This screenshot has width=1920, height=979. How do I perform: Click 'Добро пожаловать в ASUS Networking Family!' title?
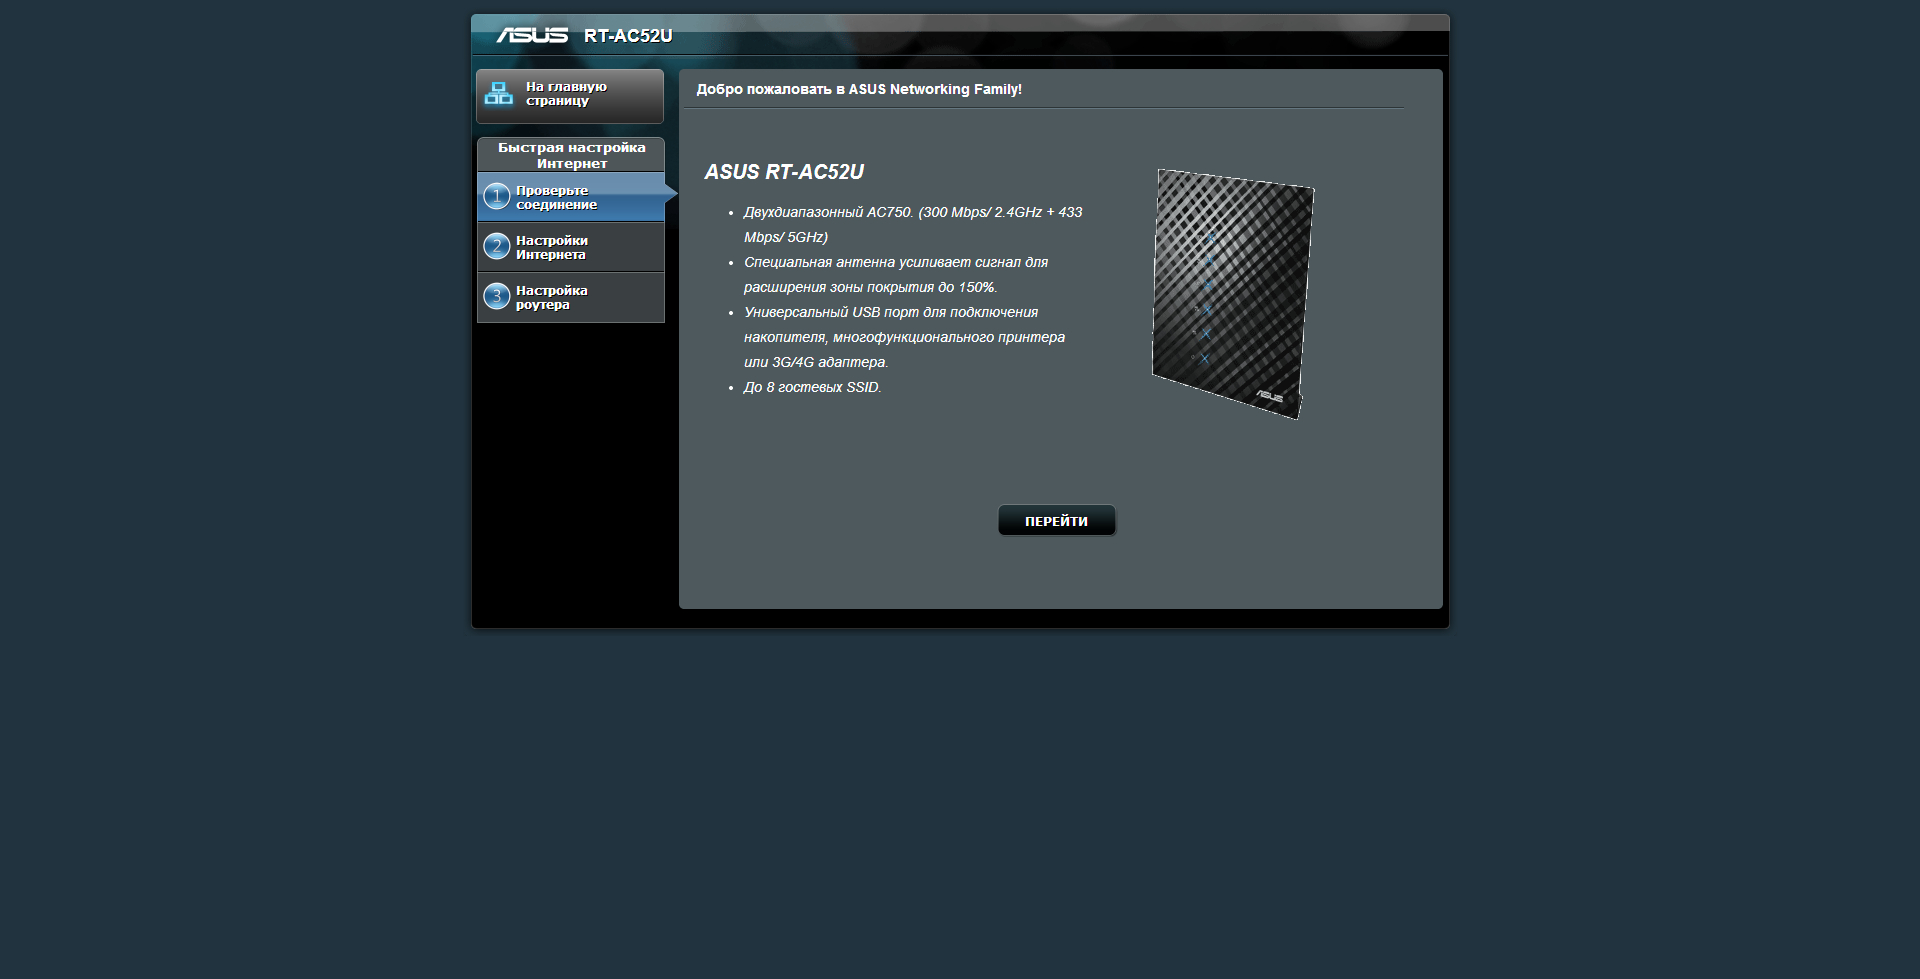(x=859, y=89)
